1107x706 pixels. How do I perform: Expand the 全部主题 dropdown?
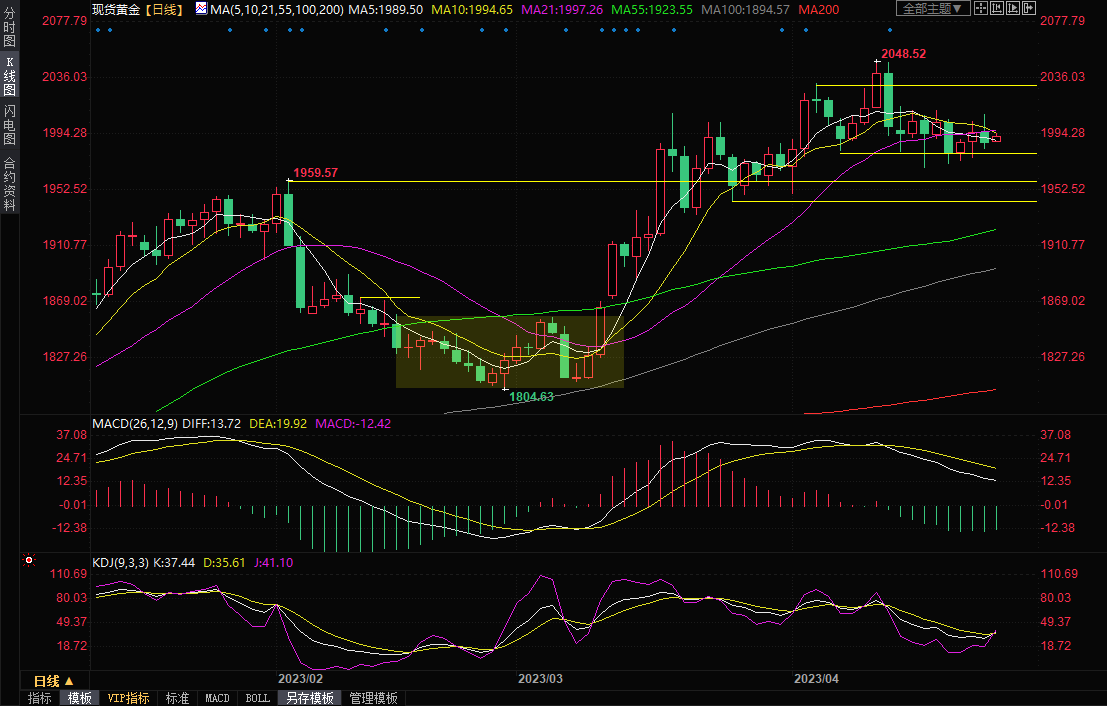[931, 9]
